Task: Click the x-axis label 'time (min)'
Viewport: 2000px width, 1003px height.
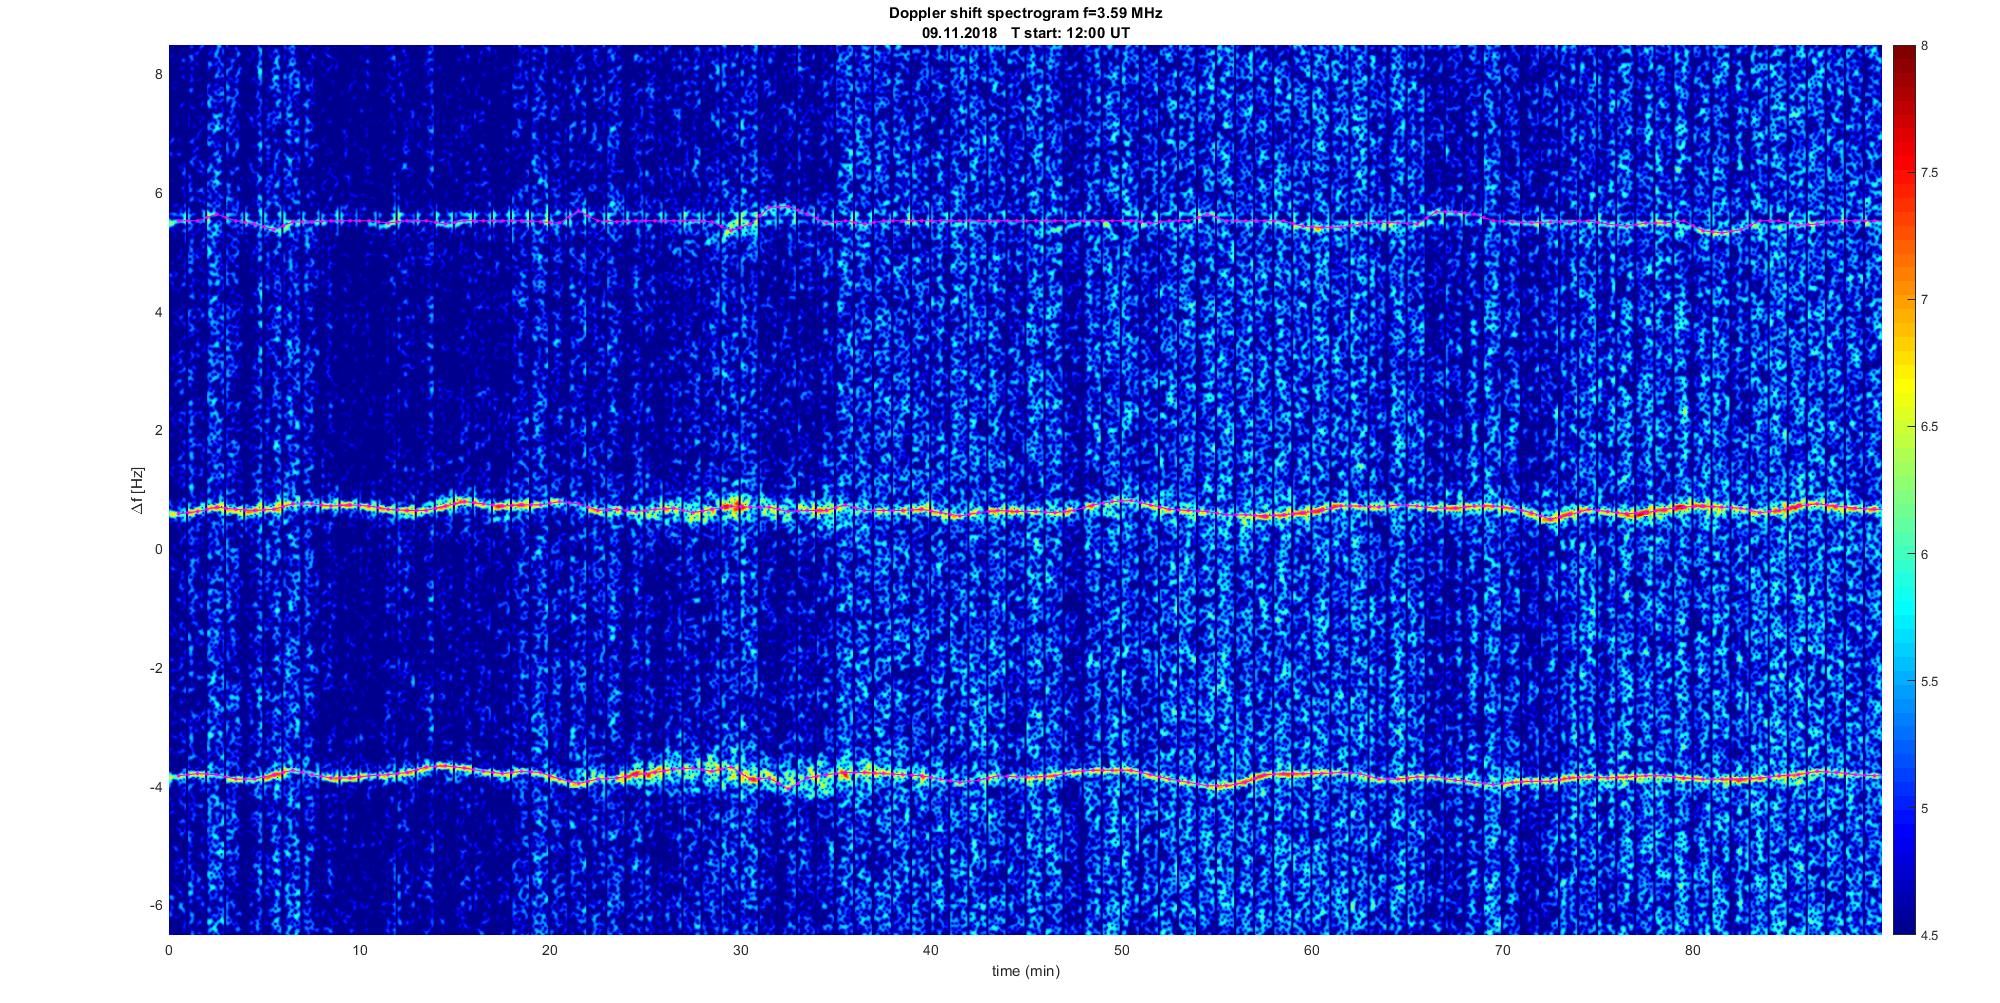Action: click(x=1025, y=971)
